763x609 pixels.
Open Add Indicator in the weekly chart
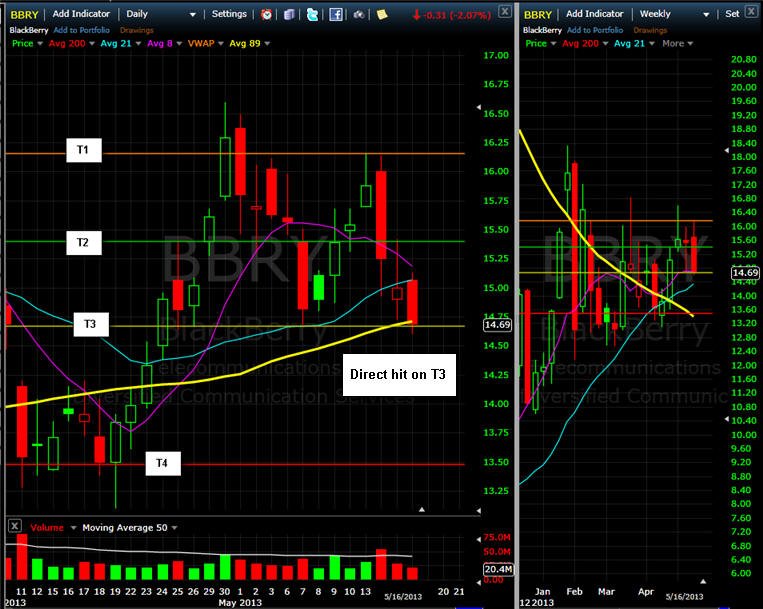coord(595,14)
